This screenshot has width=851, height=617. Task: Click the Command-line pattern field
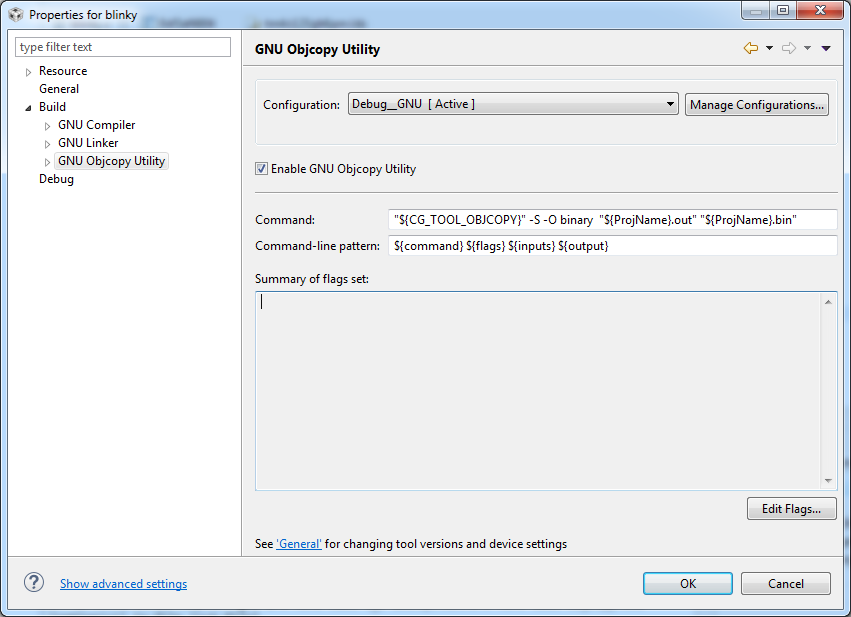coord(613,246)
